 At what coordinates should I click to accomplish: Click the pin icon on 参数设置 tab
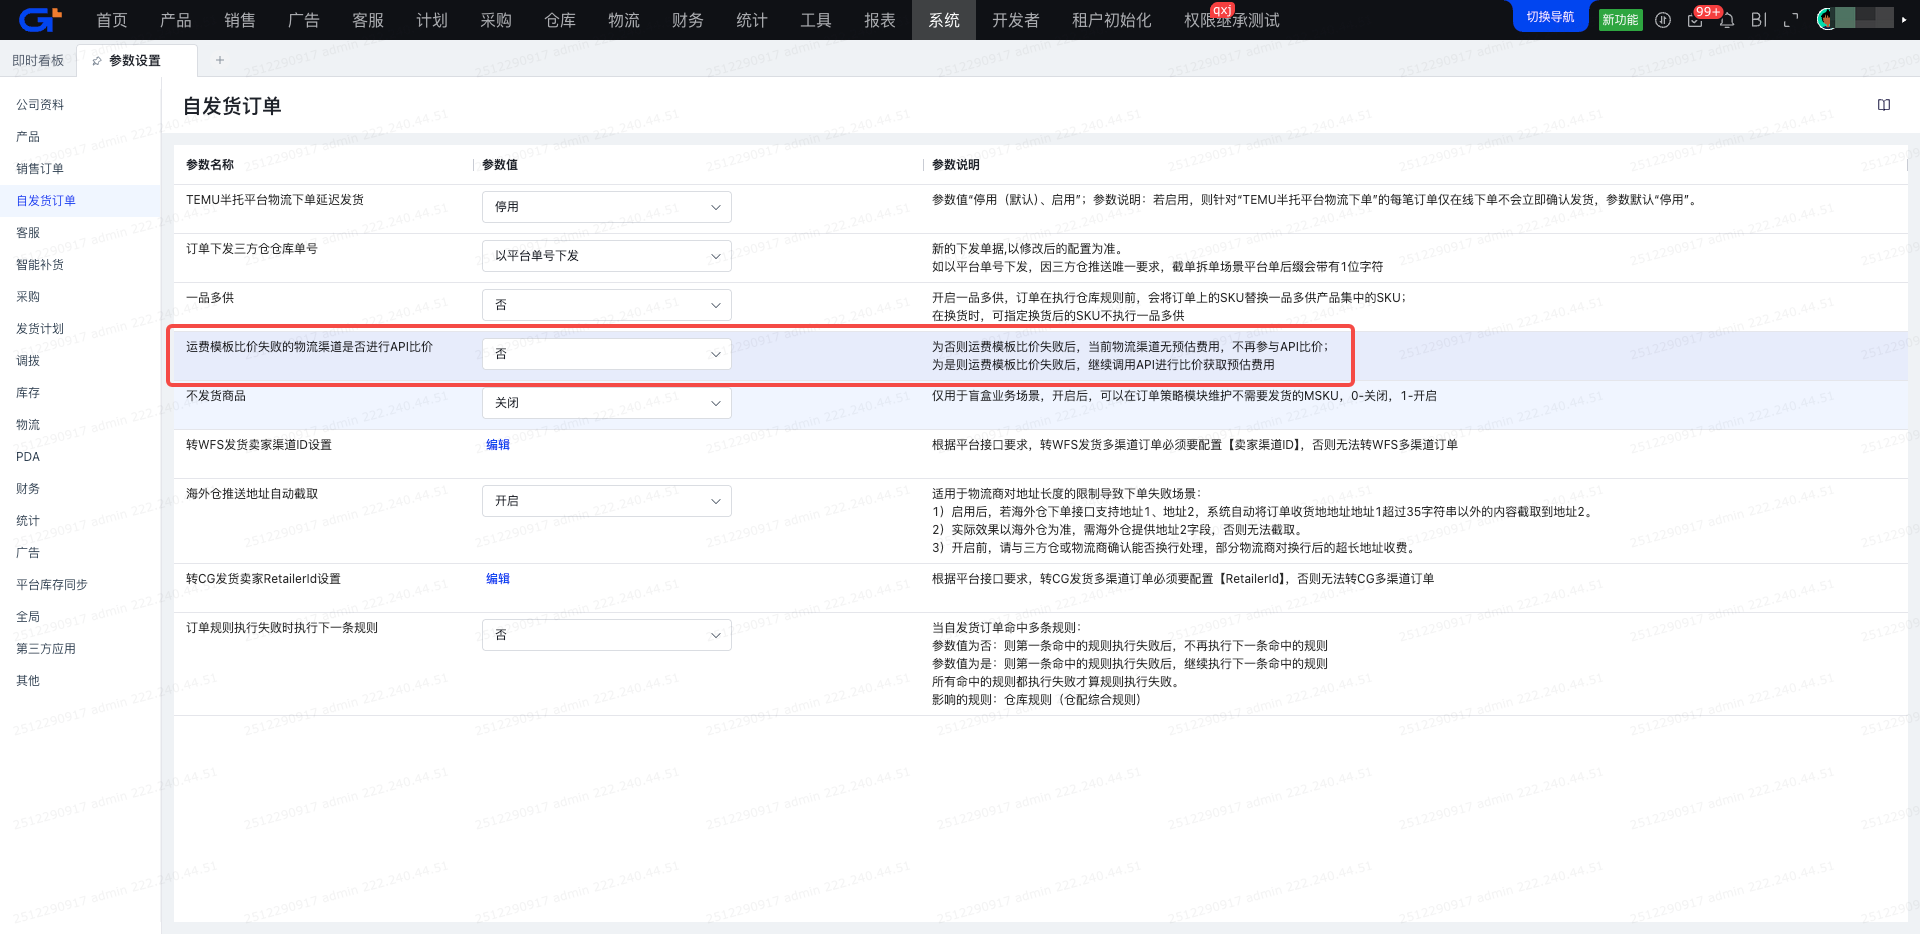(x=97, y=61)
